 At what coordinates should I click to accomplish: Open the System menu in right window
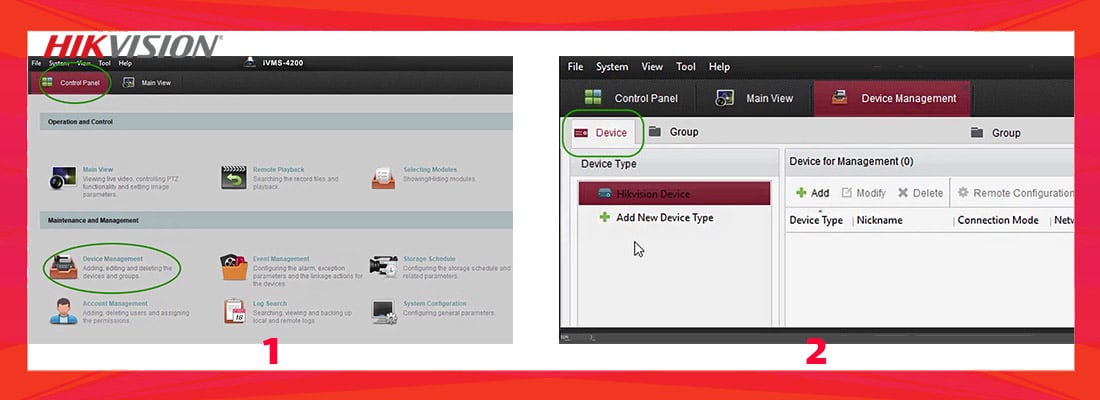[612, 67]
